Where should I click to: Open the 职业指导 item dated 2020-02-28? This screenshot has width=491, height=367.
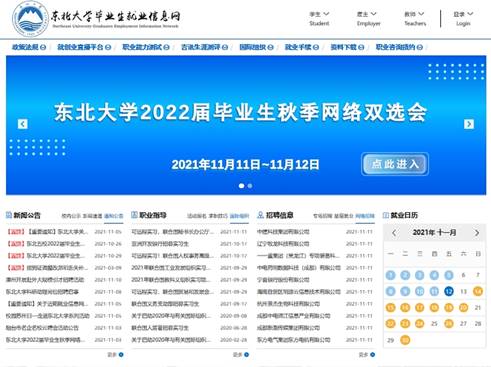(x=171, y=340)
